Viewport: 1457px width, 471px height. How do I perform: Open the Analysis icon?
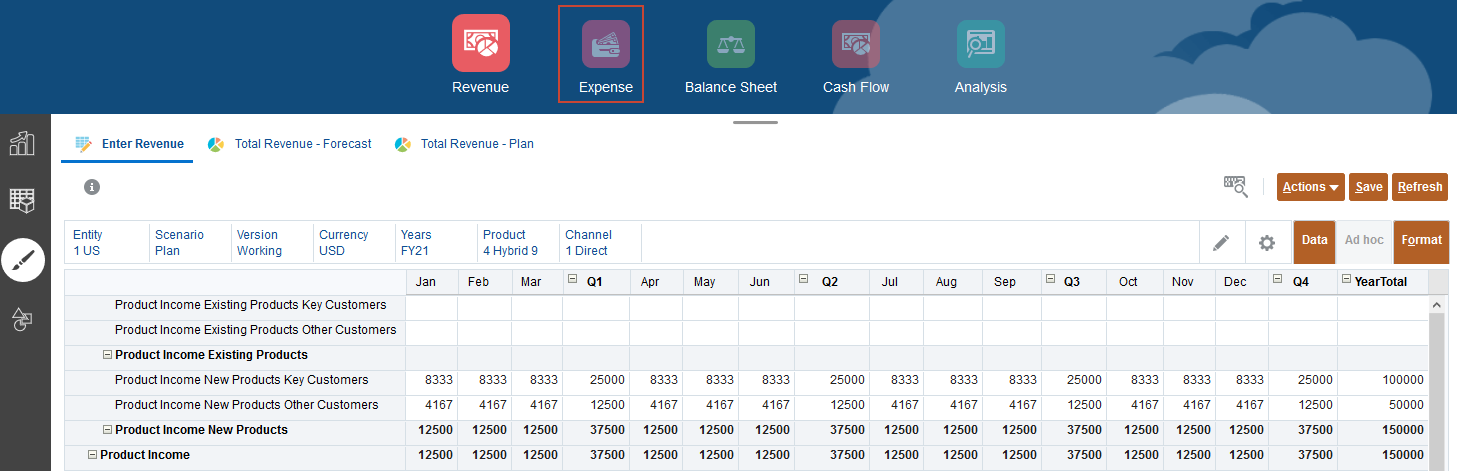click(980, 44)
